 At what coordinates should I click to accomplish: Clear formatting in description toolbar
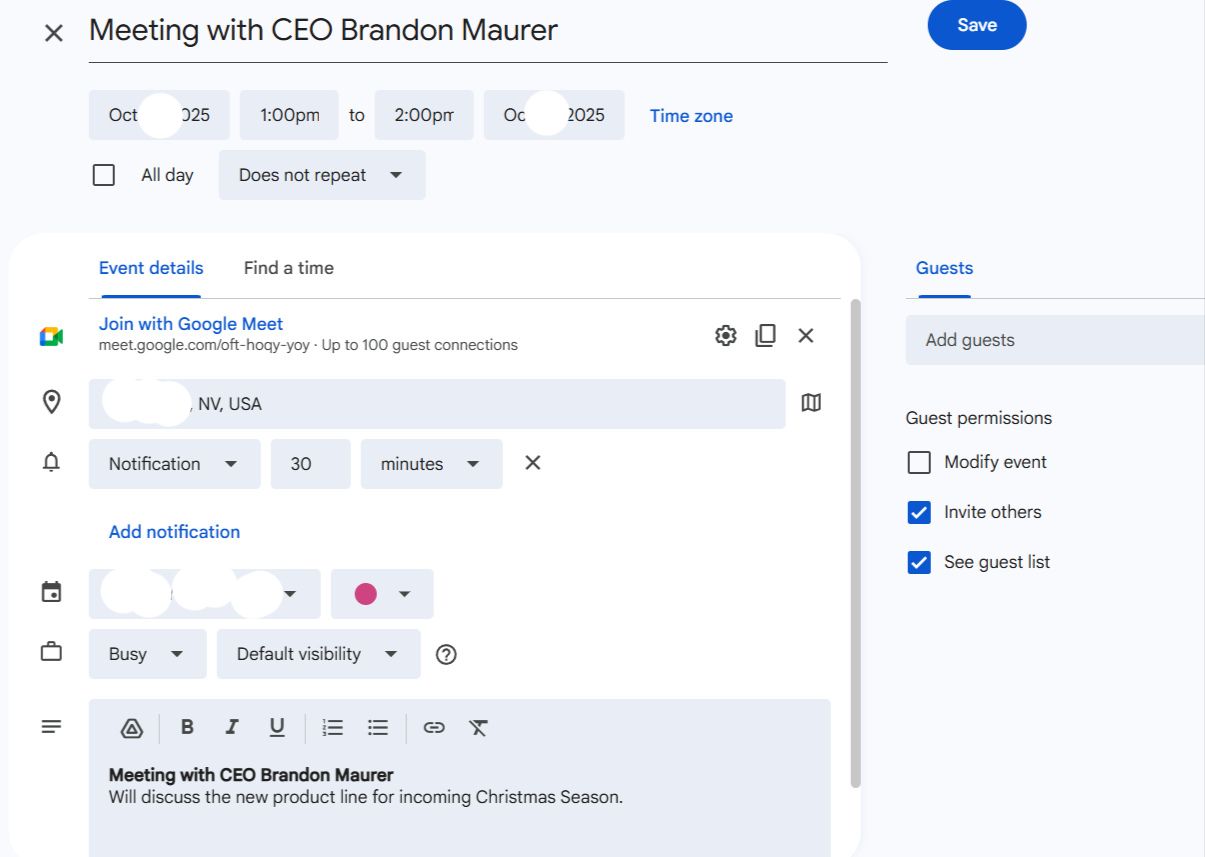click(x=478, y=728)
